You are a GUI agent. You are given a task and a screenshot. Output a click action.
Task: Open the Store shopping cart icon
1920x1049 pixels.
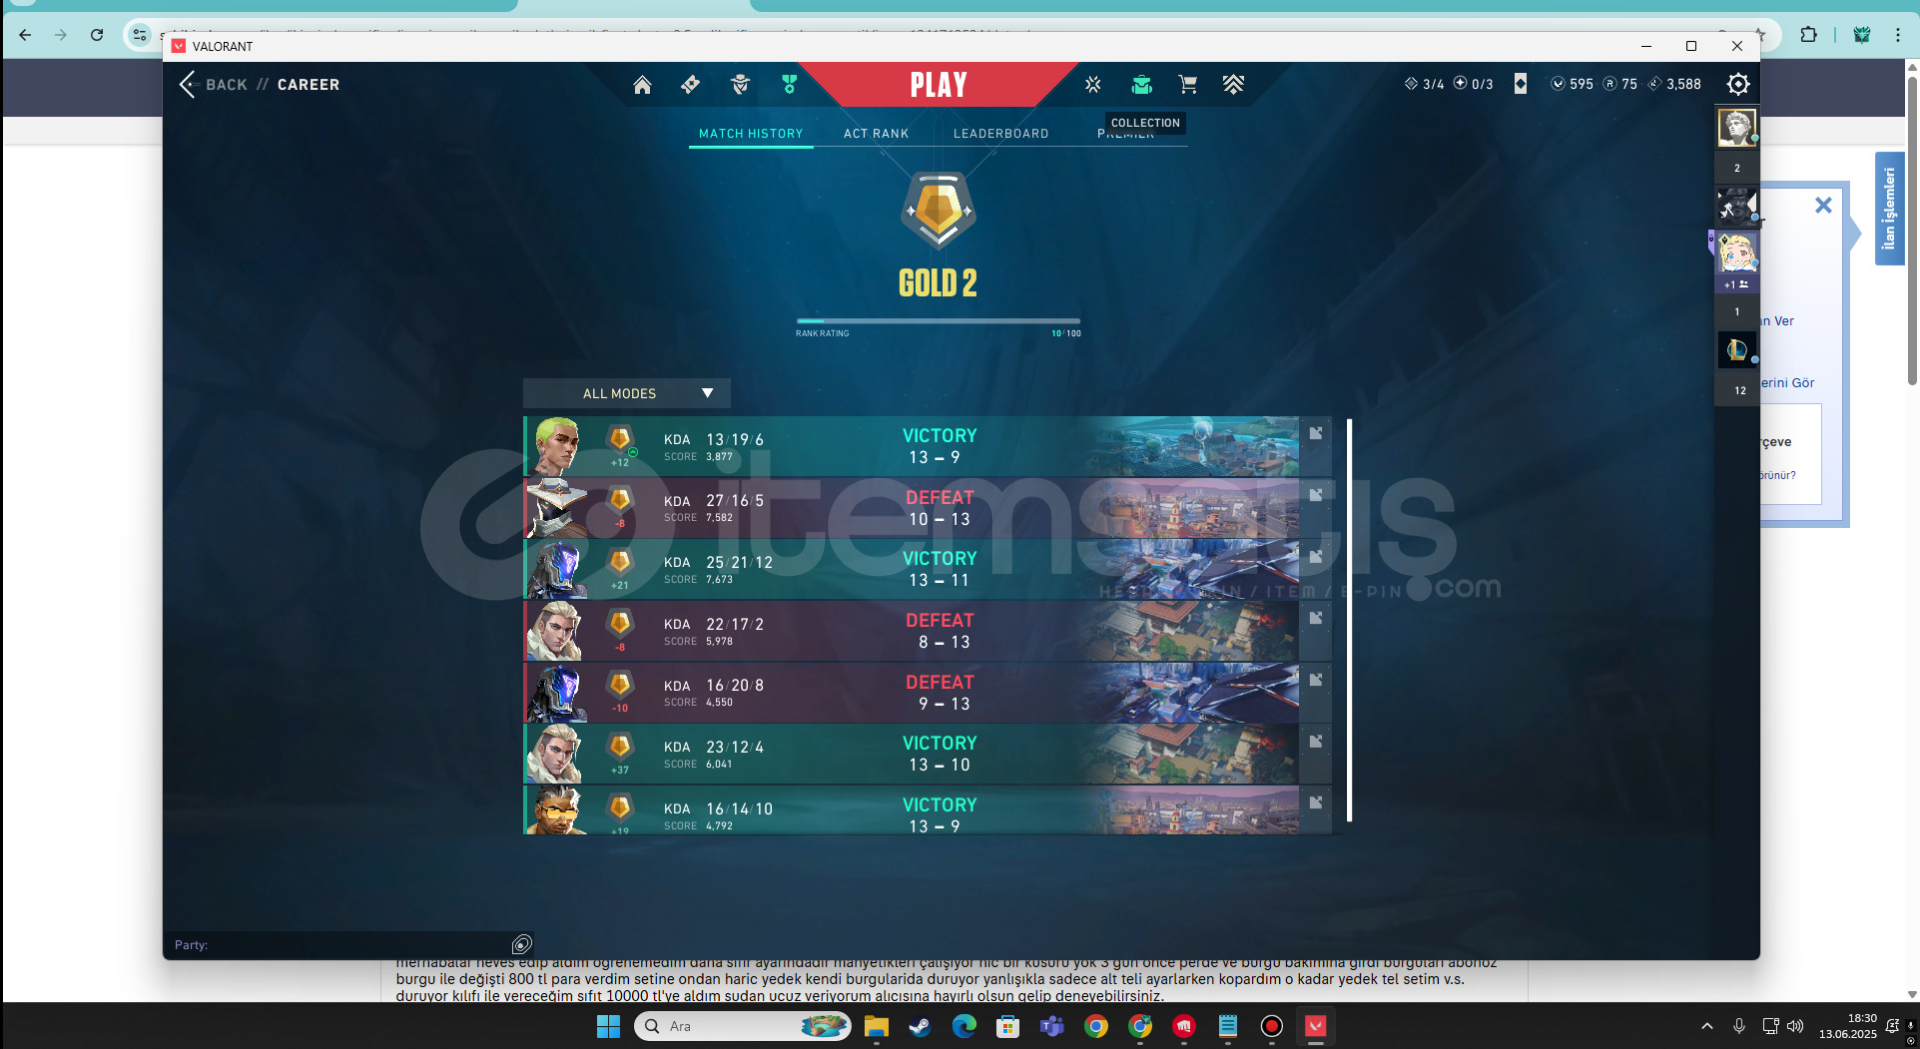[x=1188, y=85]
